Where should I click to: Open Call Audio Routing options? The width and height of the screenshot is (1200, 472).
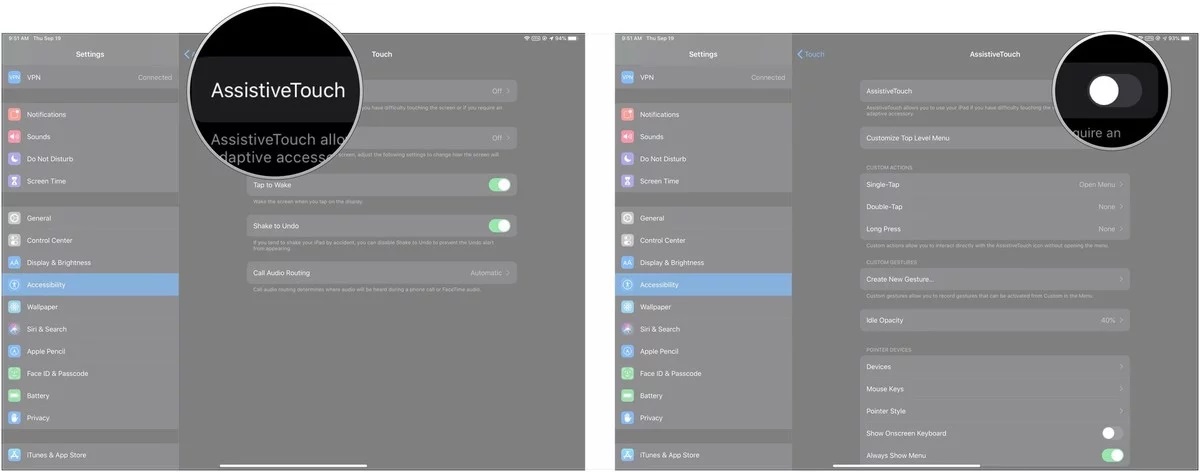(x=381, y=272)
